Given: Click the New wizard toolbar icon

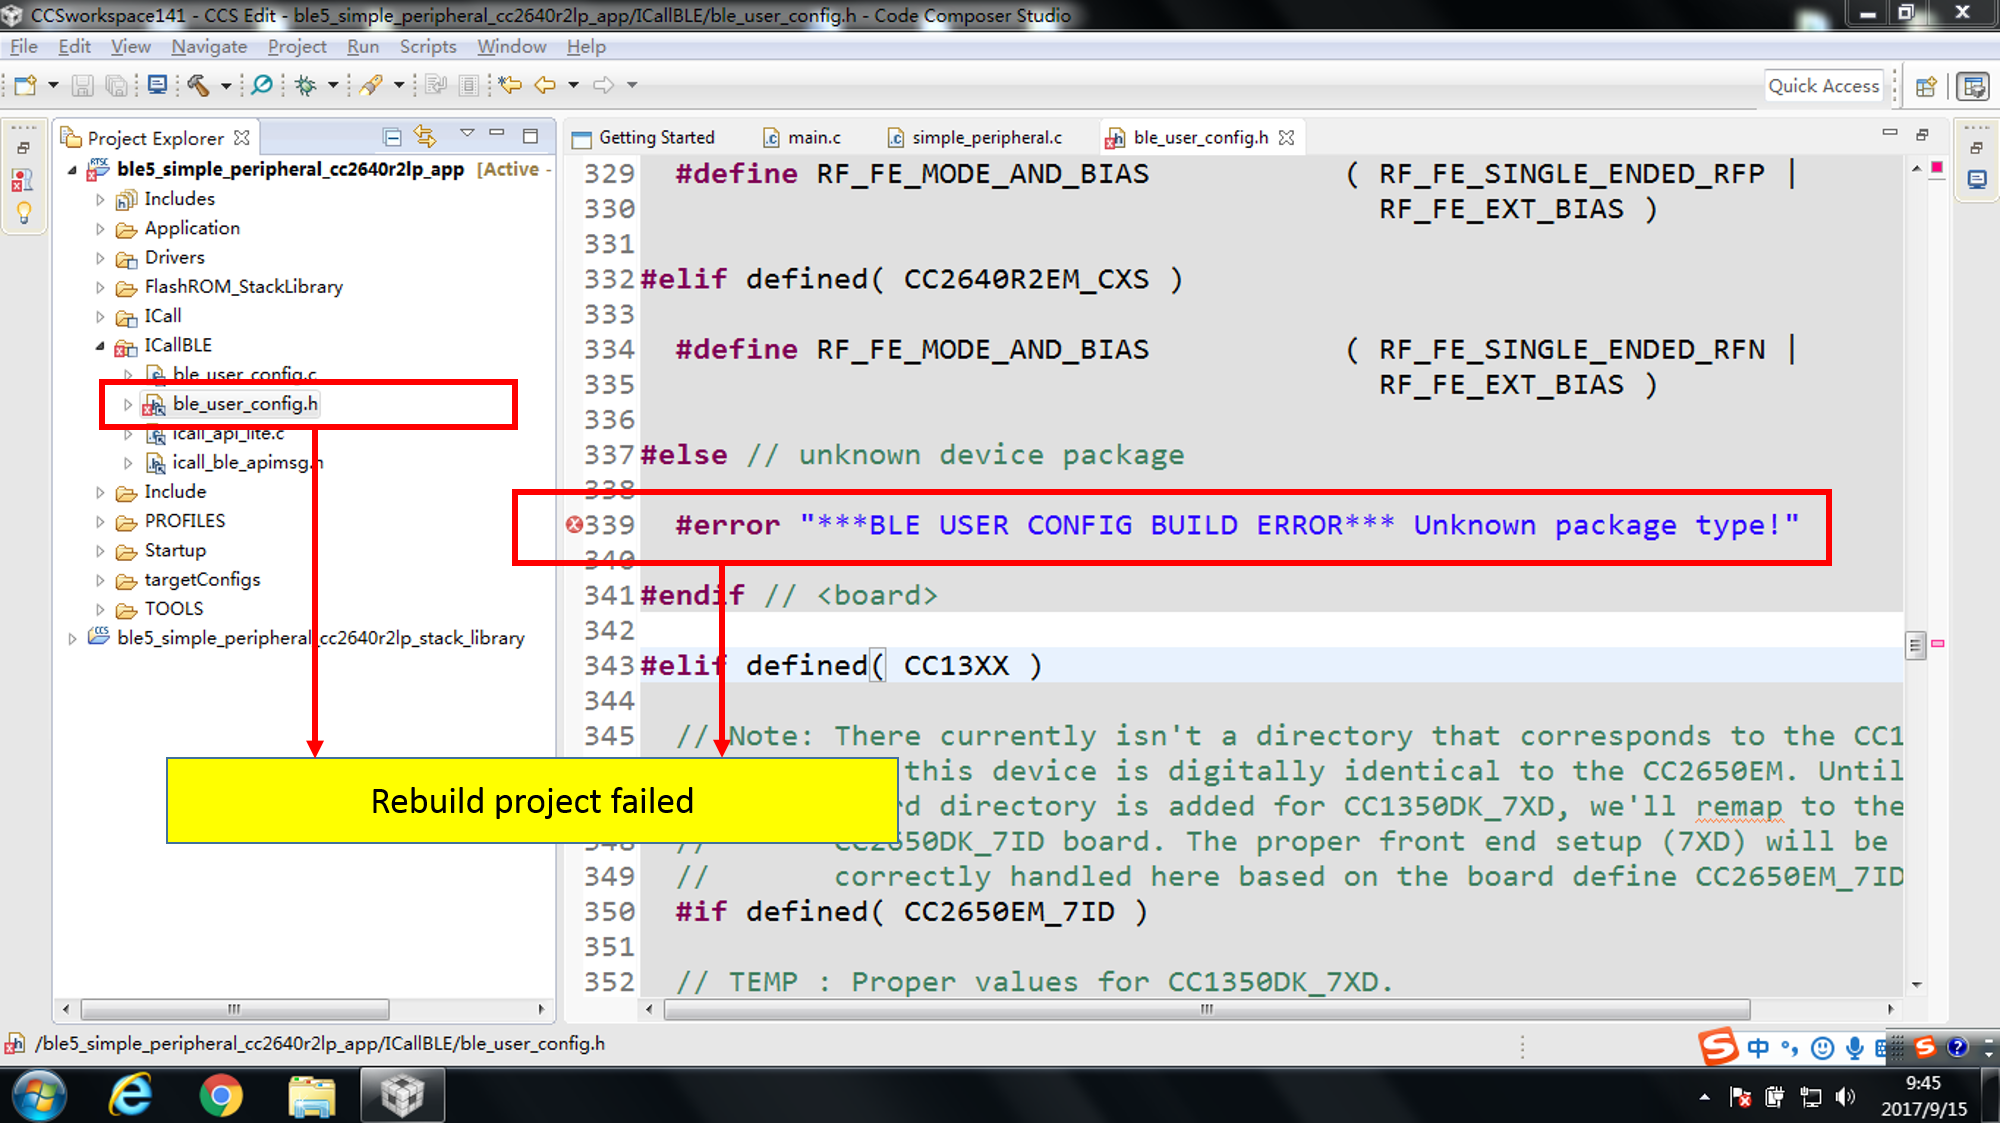Looking at the screenshot, I should click(25, 86).
